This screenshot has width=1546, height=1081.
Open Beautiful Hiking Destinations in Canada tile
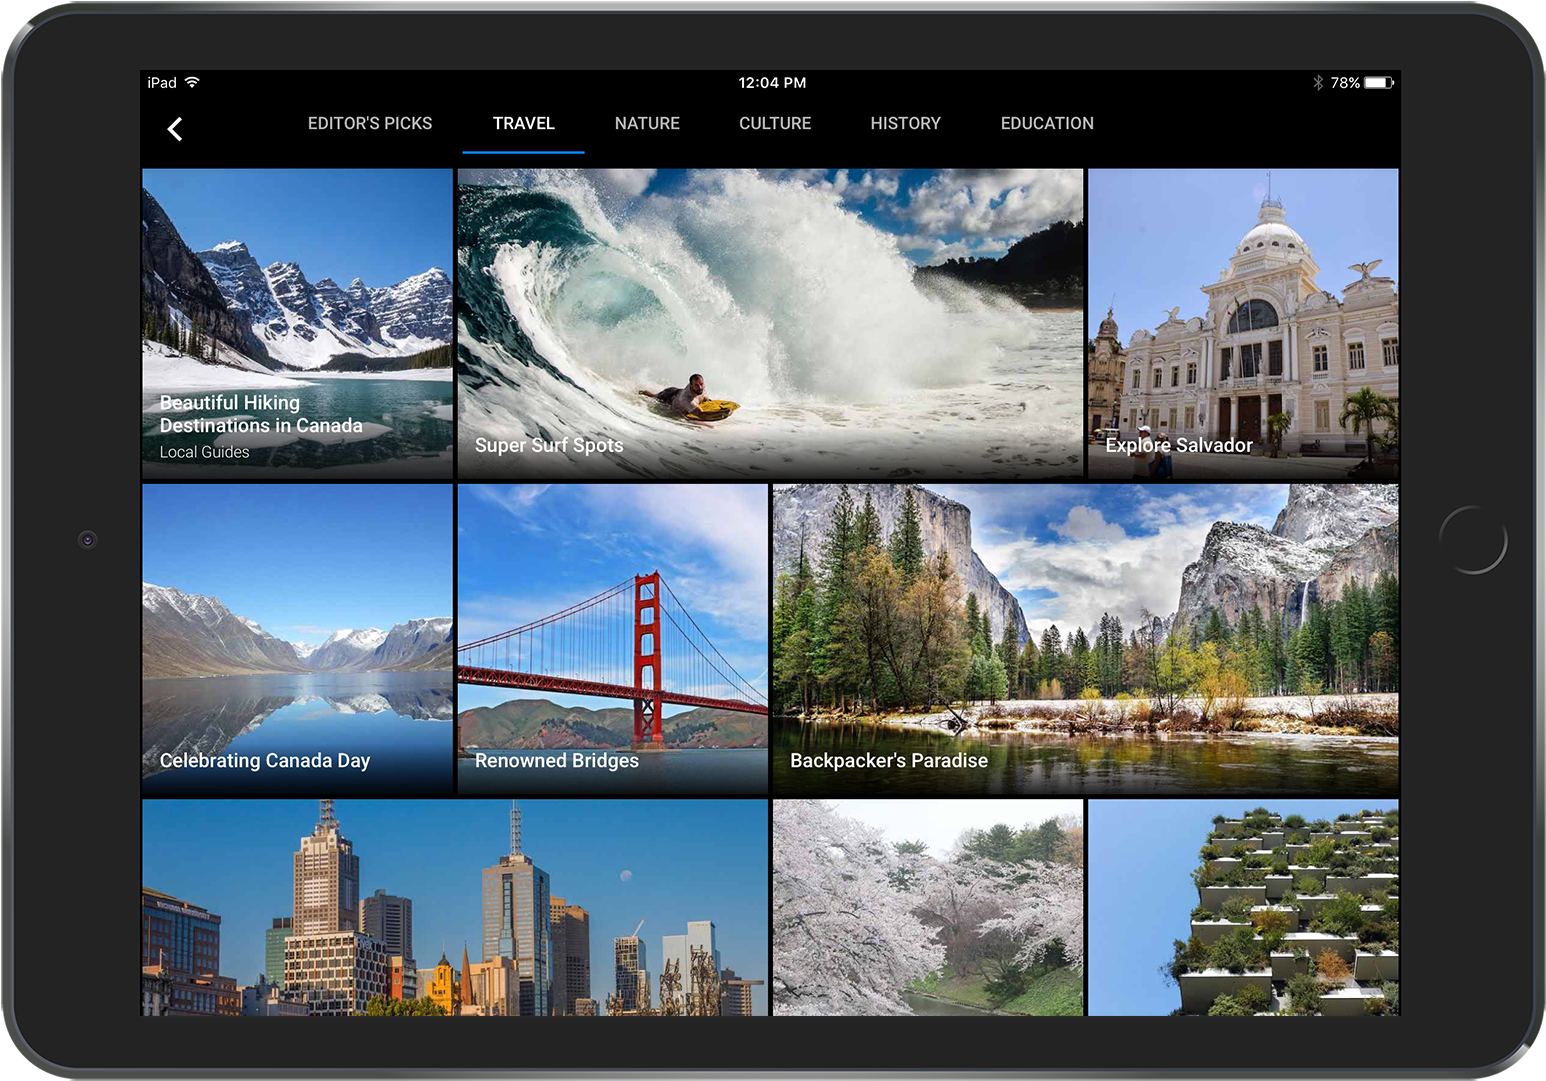pyautogui.click(x=298, y=324)
